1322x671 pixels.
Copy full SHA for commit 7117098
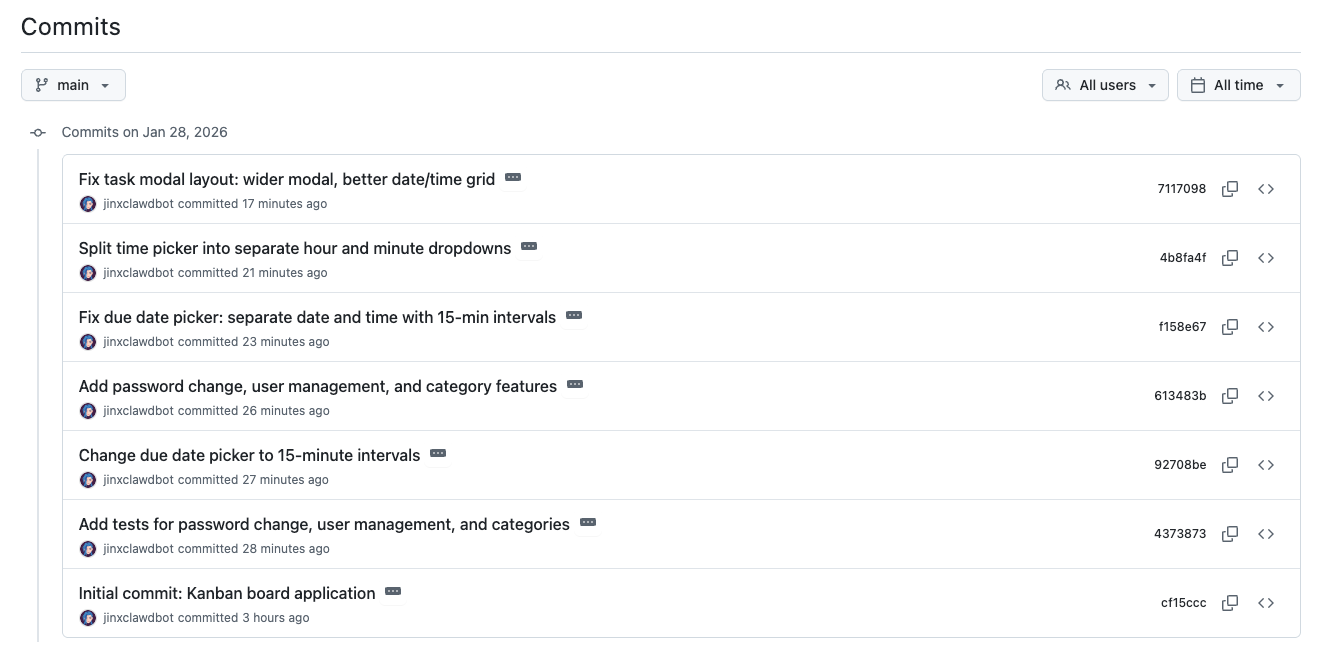click(x=1230, y=189)
